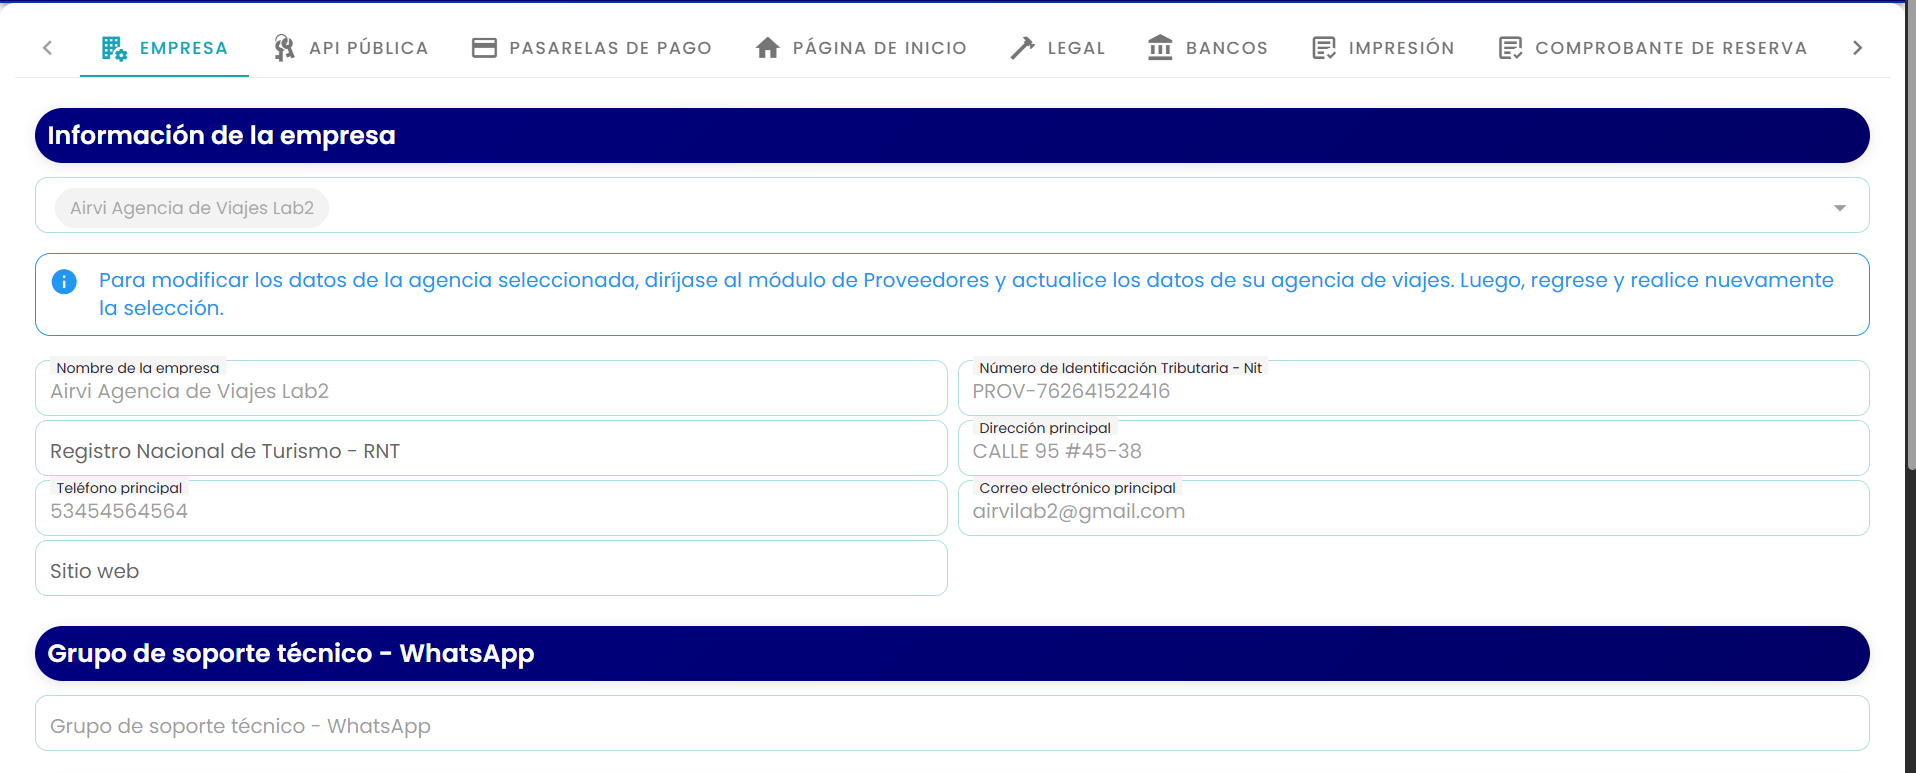Click the Impresión document icon
This screenshot has height=773, width=1916.
(x=1324, y=48)
